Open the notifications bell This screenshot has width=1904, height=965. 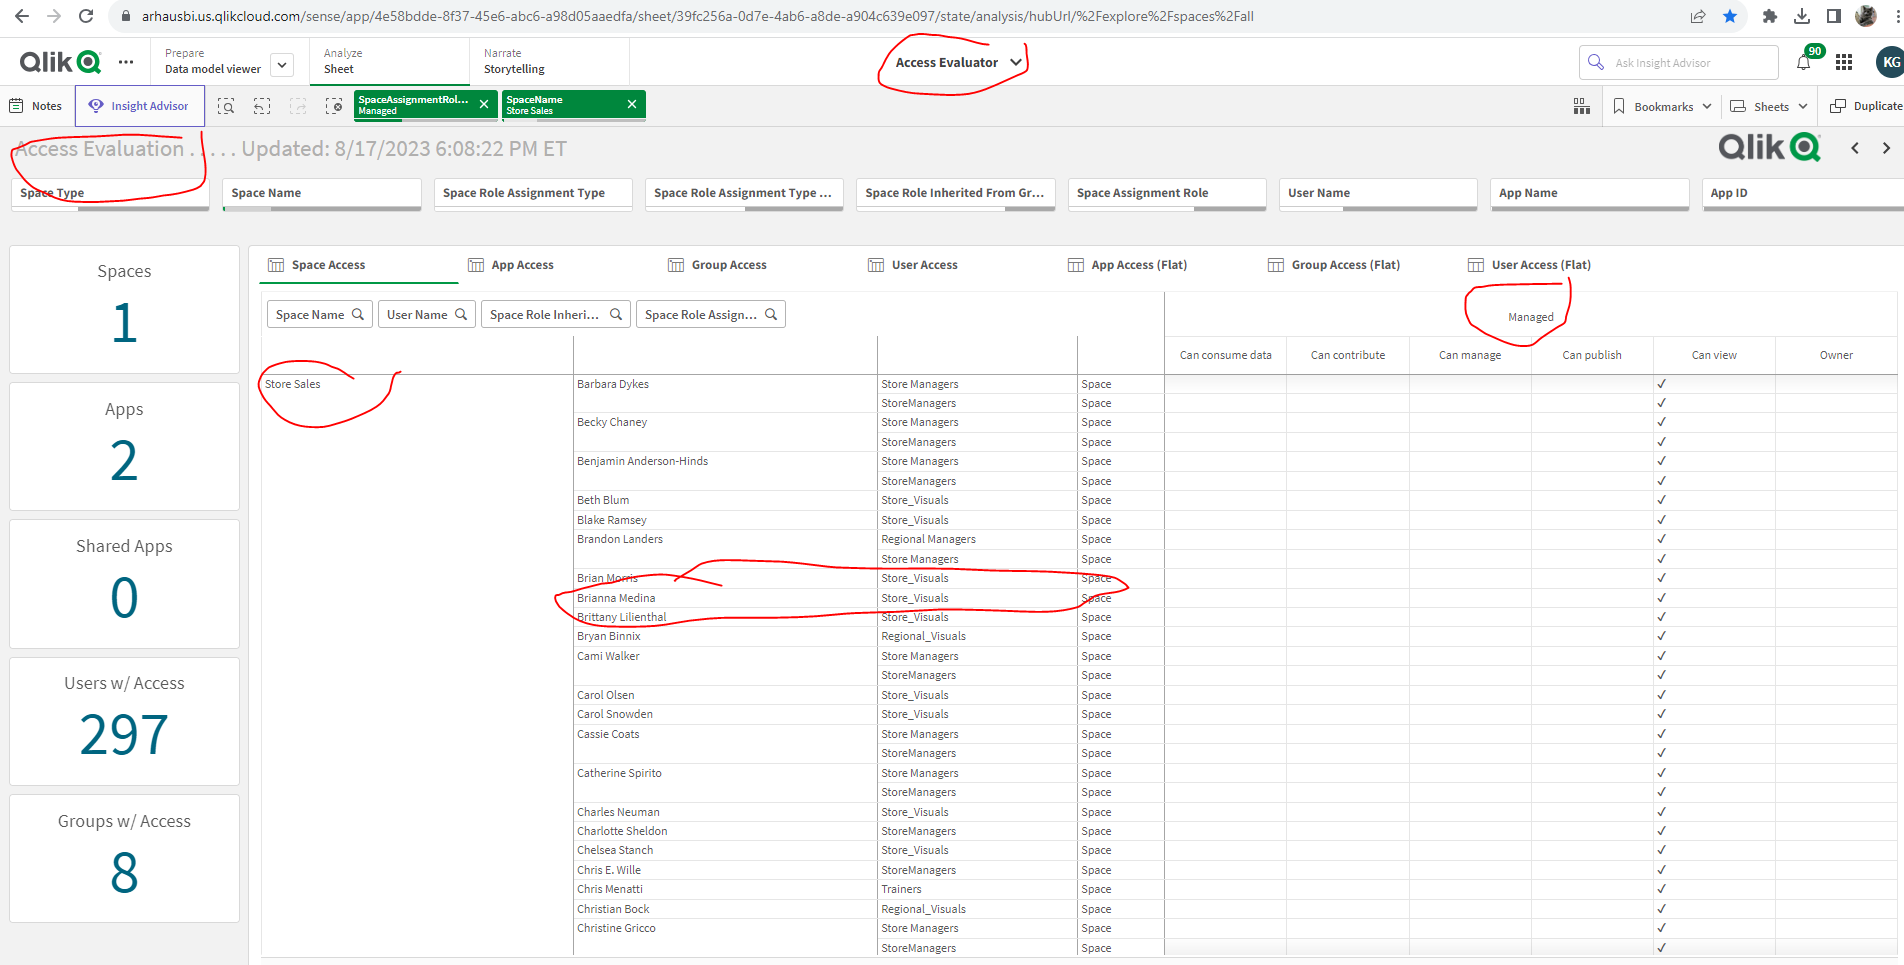coord(1803,61)
